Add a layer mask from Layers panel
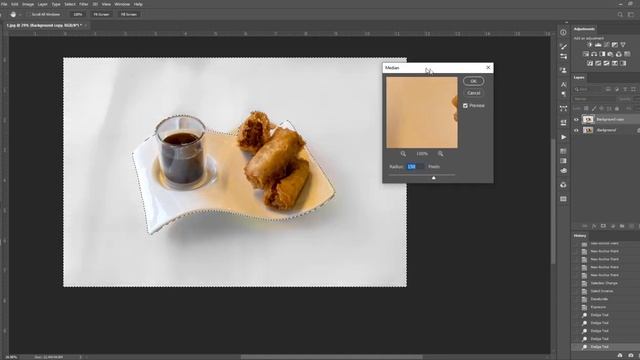The width and height of the screenshot is (640, 360). pos(603,226)
